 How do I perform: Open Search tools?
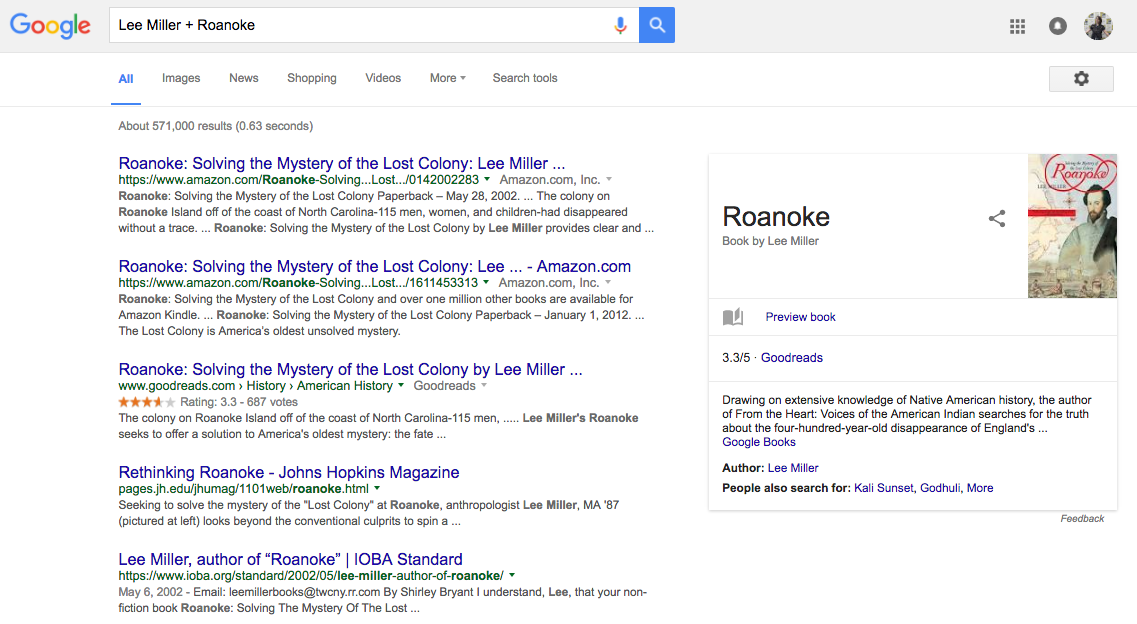pyautogui.click(x=525, y=78)
